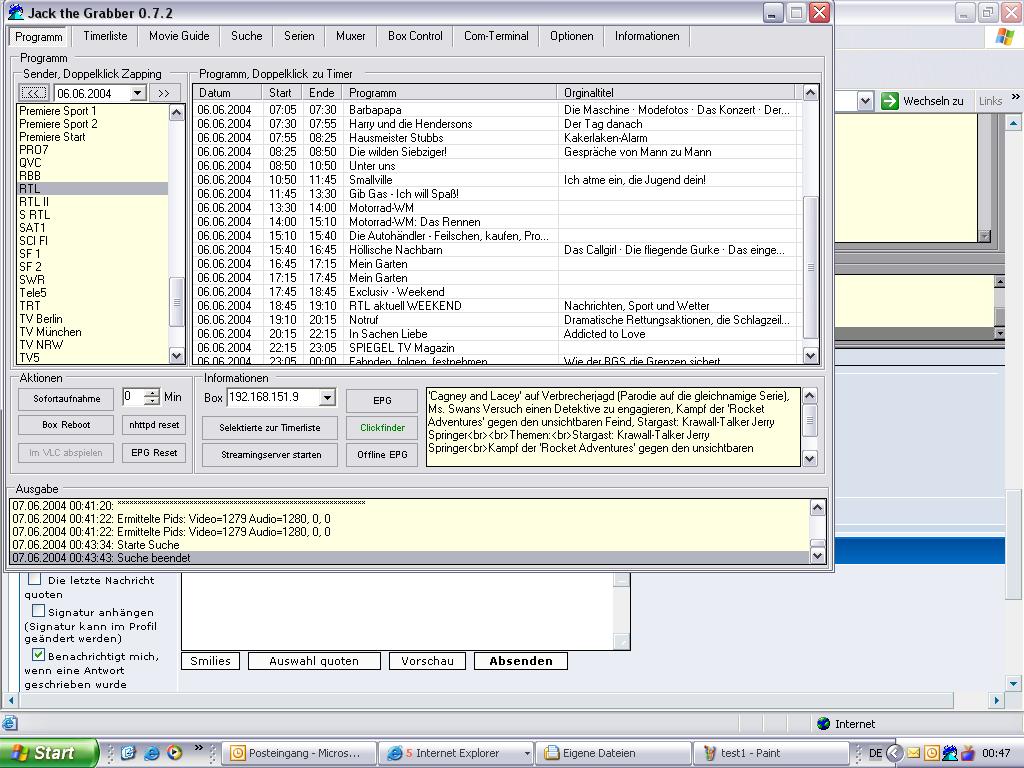Viewport: 1024px width, 768px height.
Task: Toggle the 'Signatur anhängen' checkbox
Action: [38, 611]
